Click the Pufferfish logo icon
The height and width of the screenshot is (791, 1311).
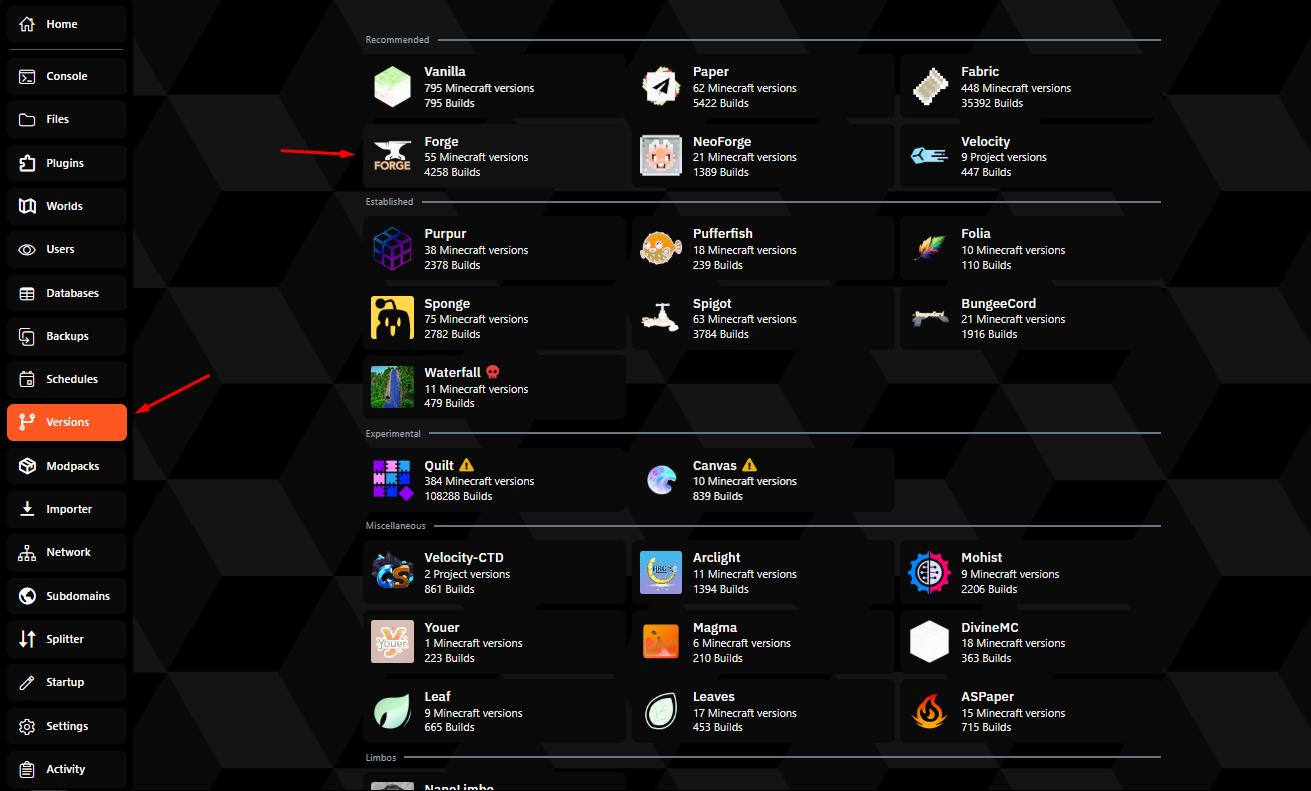(661, 249)
